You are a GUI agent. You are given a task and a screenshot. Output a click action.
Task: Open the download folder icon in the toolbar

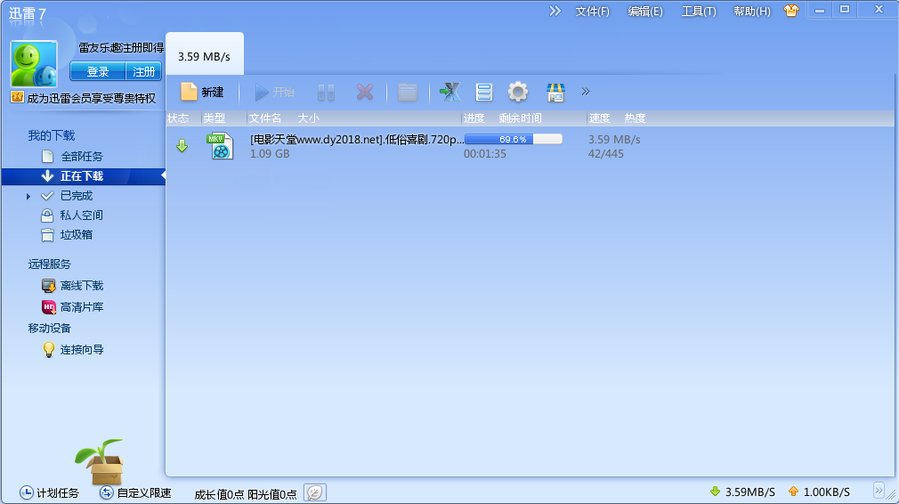[407, 92]
